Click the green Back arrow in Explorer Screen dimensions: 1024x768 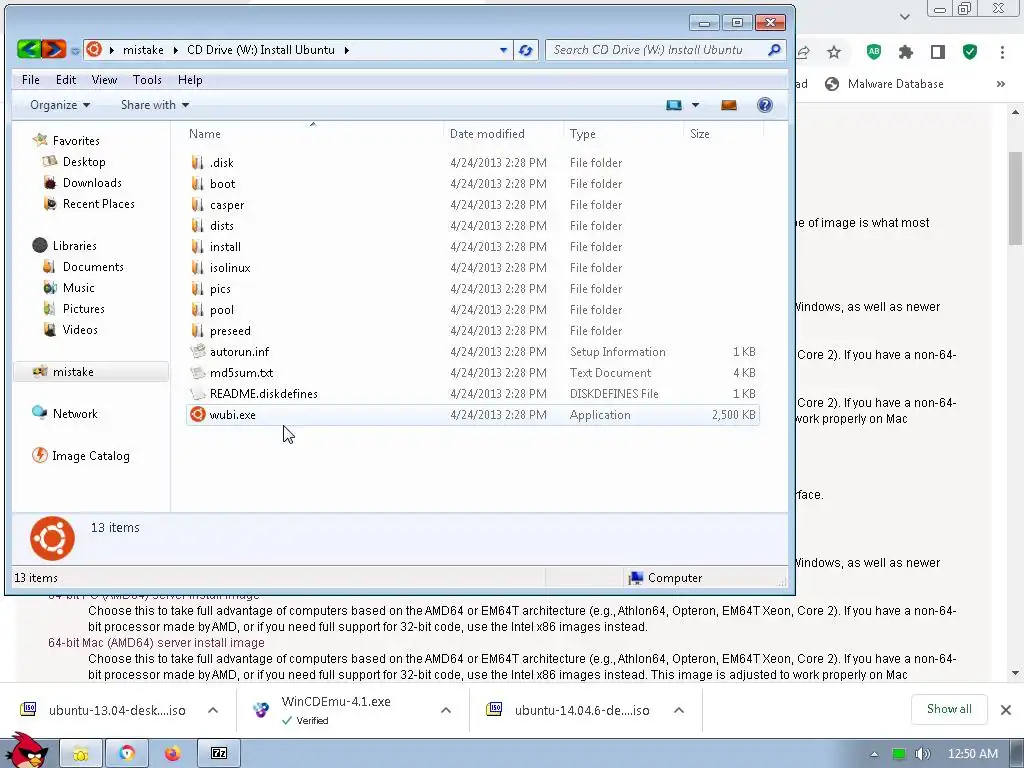click(x=29, y=50)
